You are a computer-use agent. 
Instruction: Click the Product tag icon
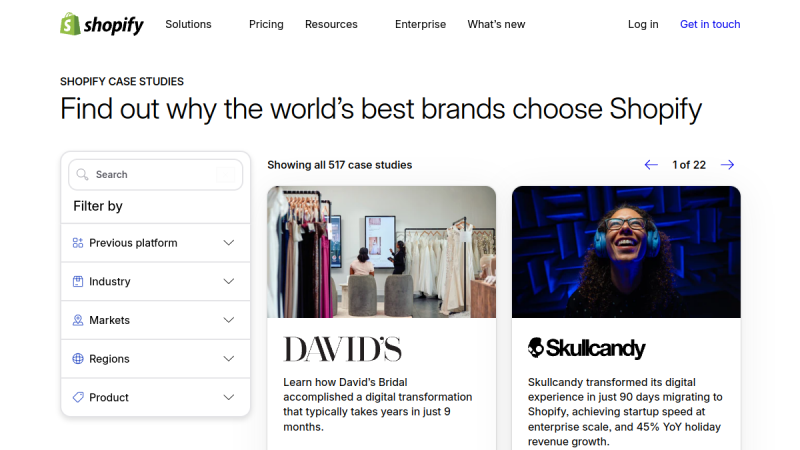pyautogui.click(x=78, y=397)
